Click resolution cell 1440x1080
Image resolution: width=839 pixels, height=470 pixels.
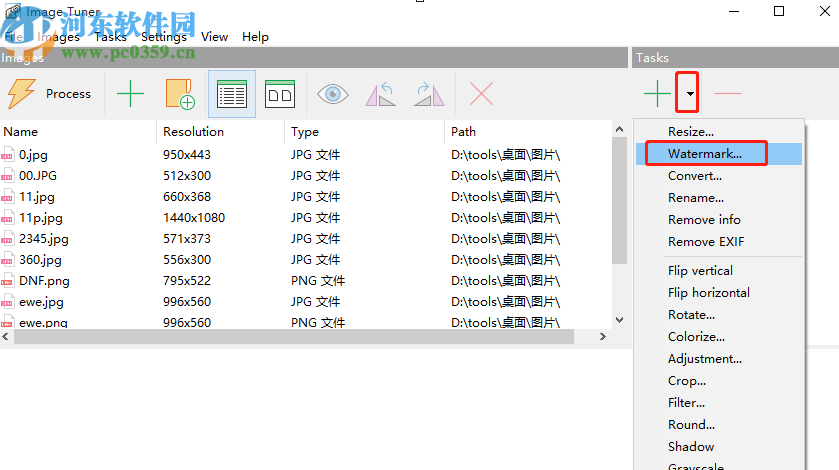pos(194,218)
